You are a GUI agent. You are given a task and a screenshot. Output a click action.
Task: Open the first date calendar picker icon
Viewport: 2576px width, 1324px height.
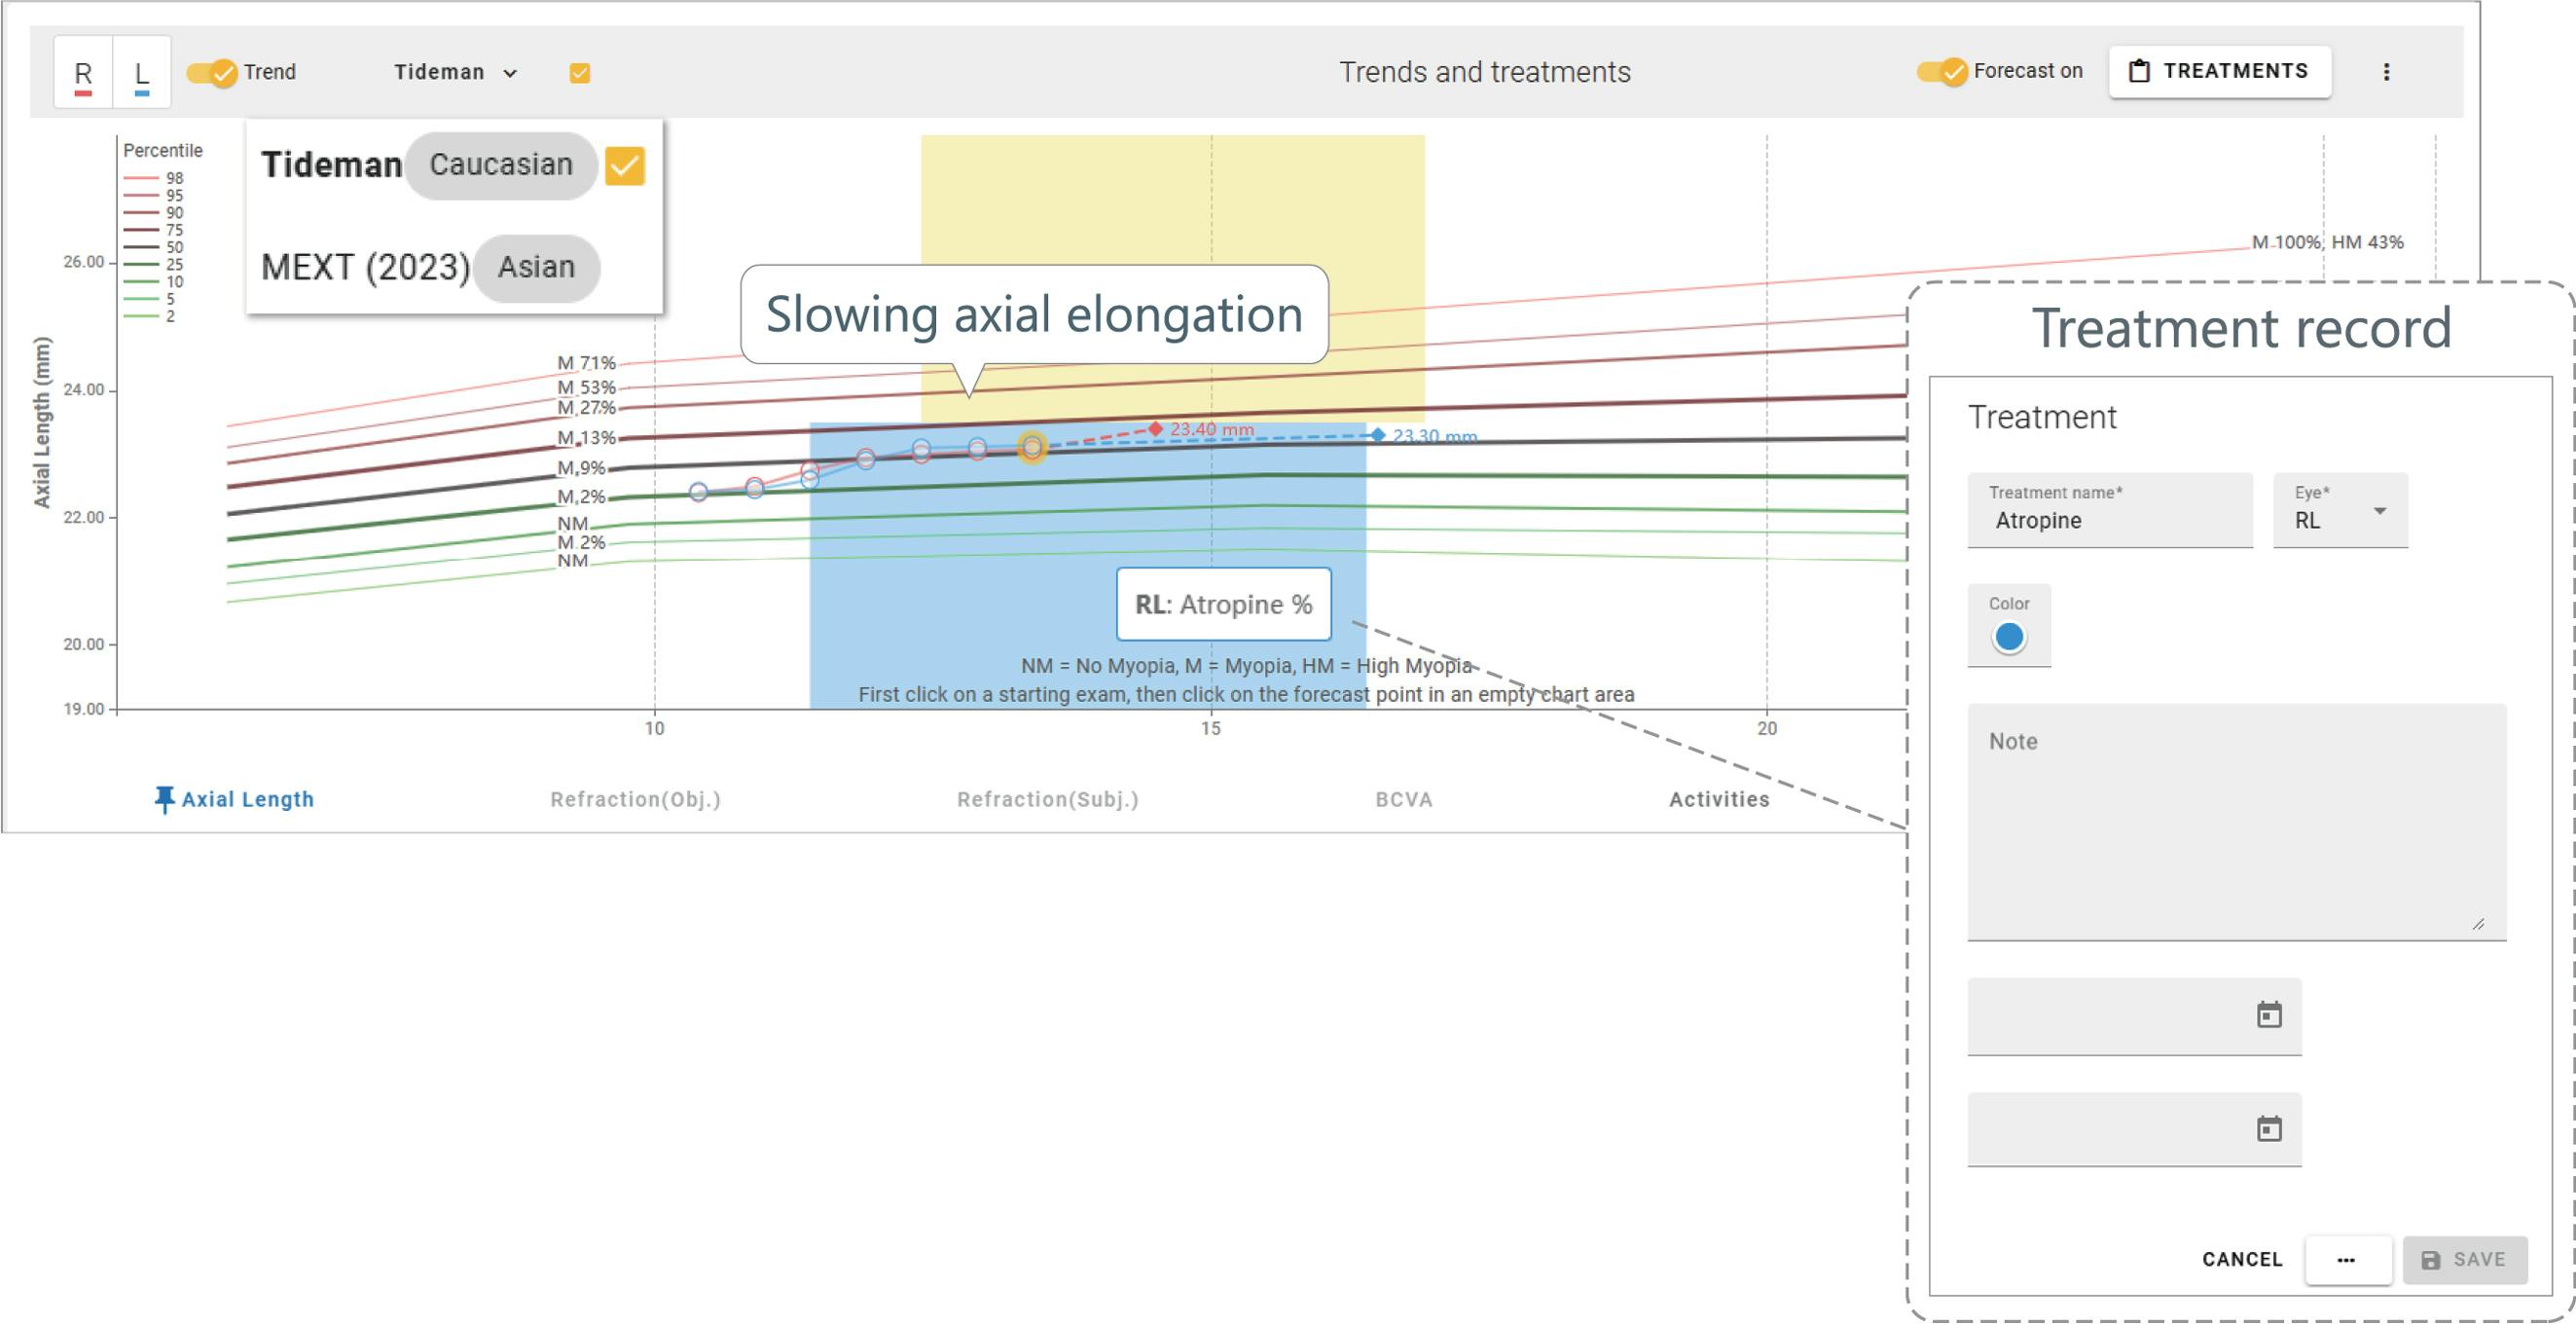click(x=2269, y=1015)
